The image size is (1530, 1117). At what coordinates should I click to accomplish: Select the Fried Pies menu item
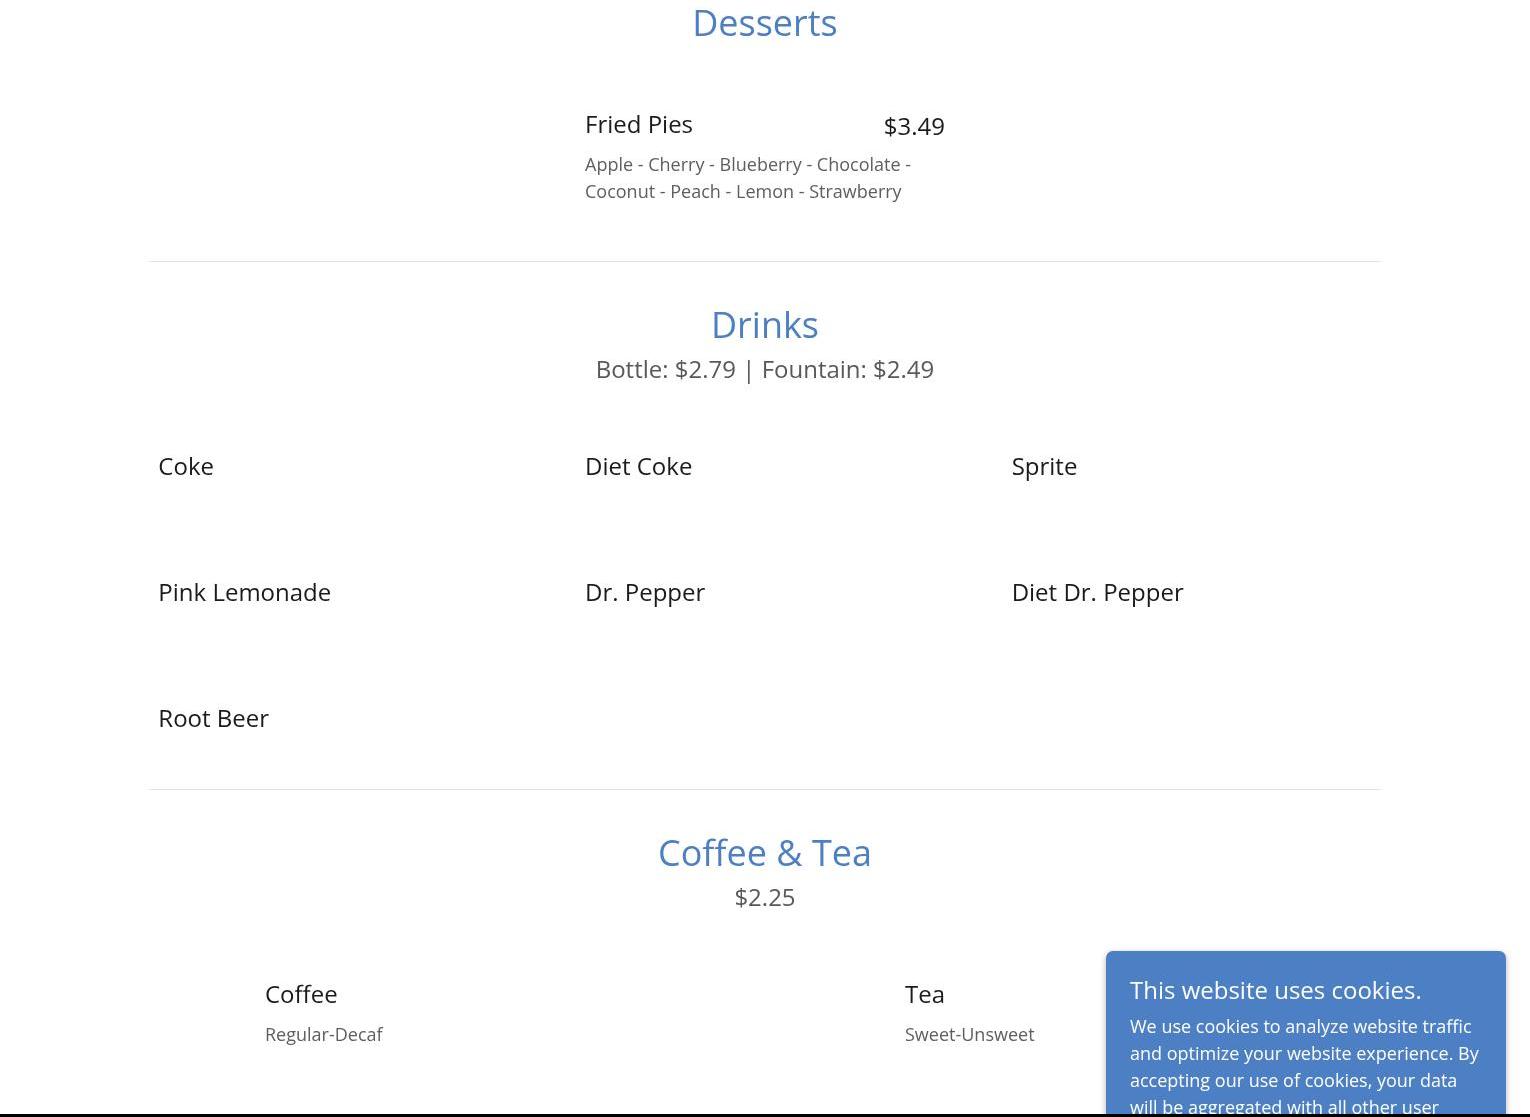click(x=638, y=125)
